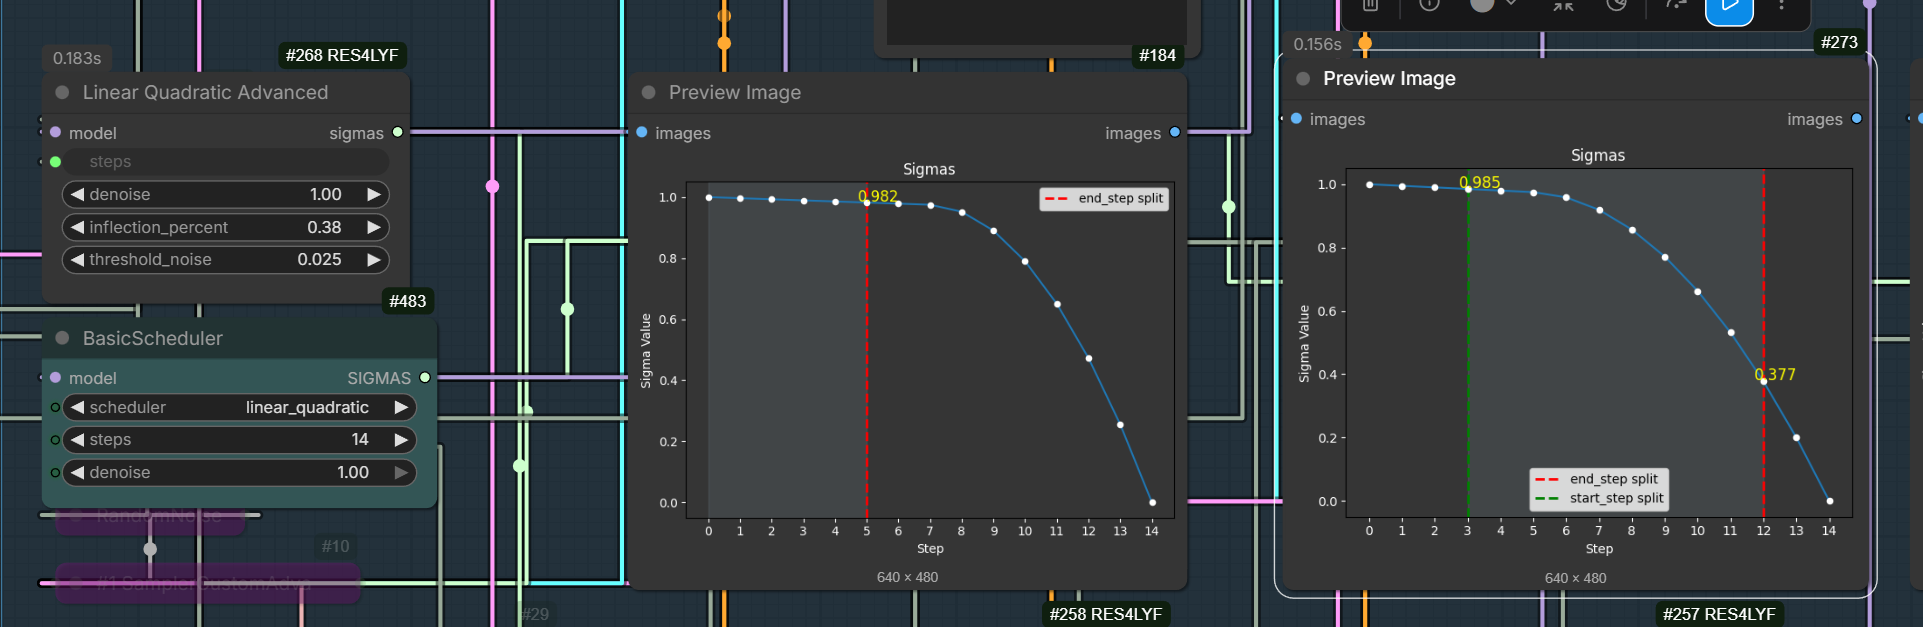Viewport: 1923px width, 627px height.
Task: Click the #483 badge above BasicScheduler
Action: pyautogui.click(x=407, y=301)
